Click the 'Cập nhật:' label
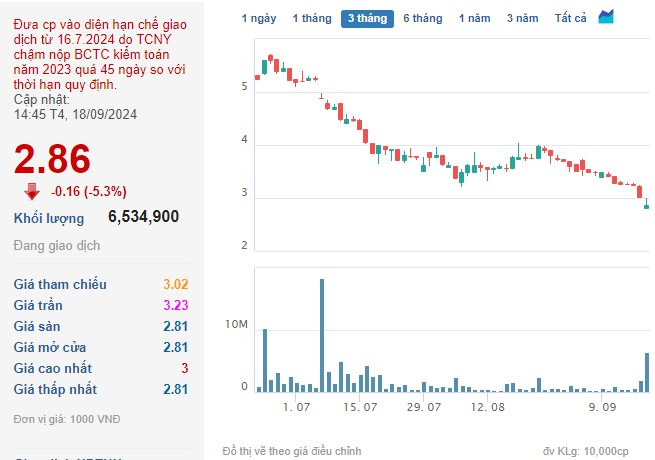The image size is (655, 460). click(42, 99)
